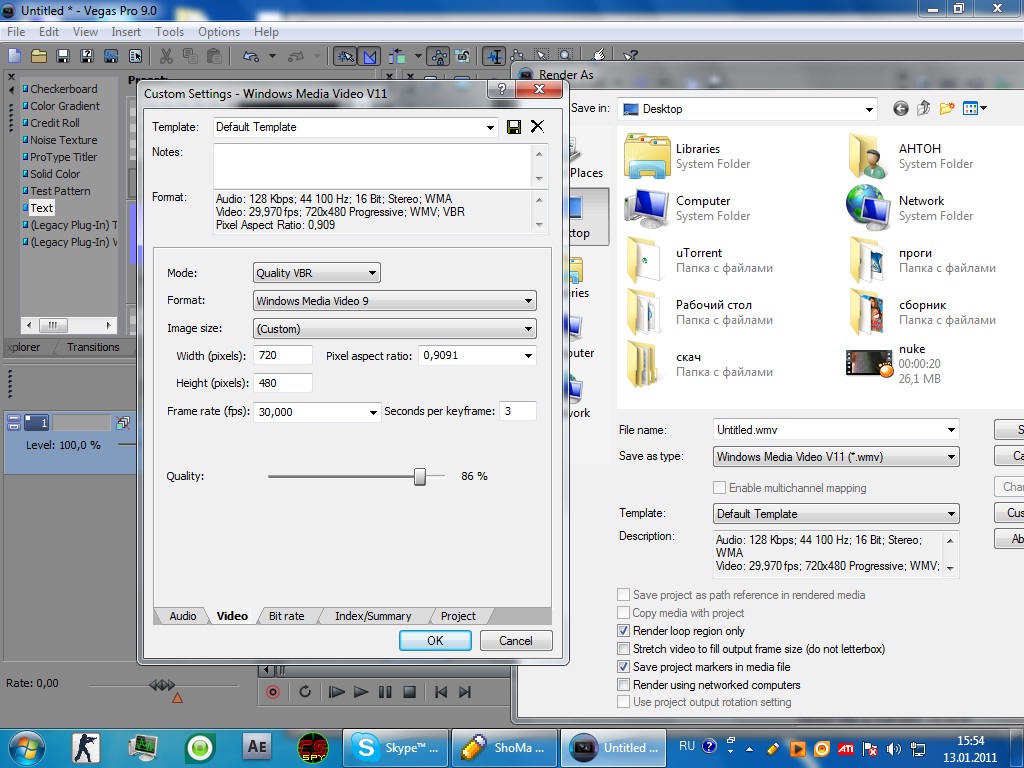The height and width of the screenshot is (768, 1024).
Task: Create a new project from the toolbar
Action: click(14, 56)
